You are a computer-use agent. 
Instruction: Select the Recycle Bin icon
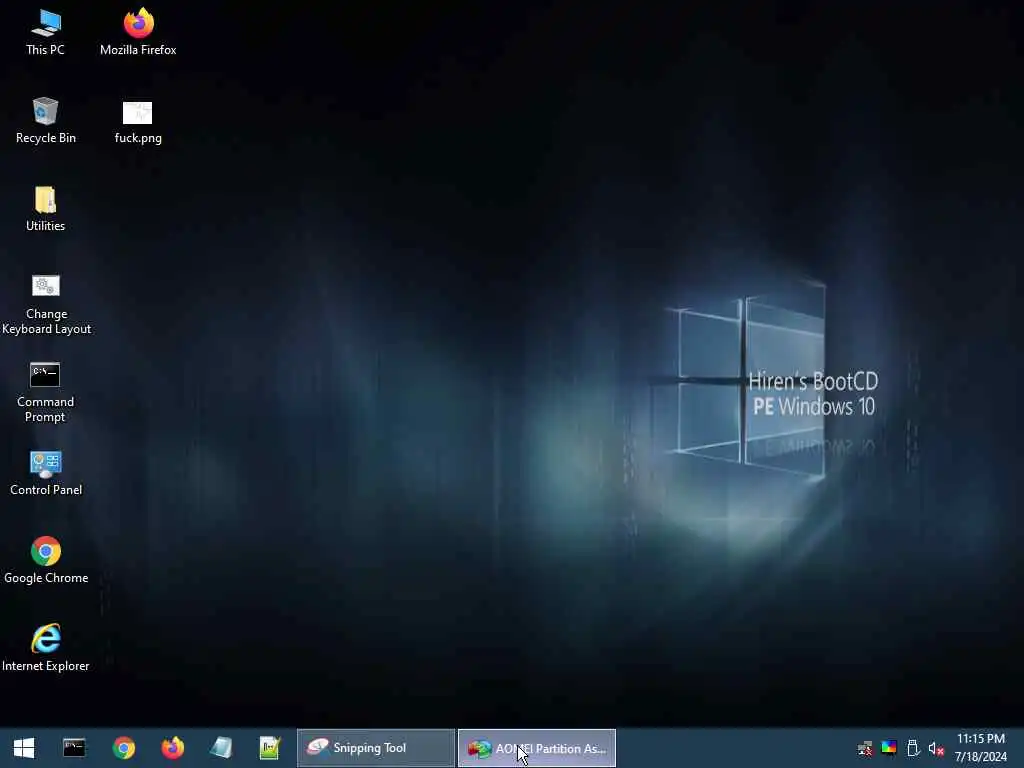point(45,120)
